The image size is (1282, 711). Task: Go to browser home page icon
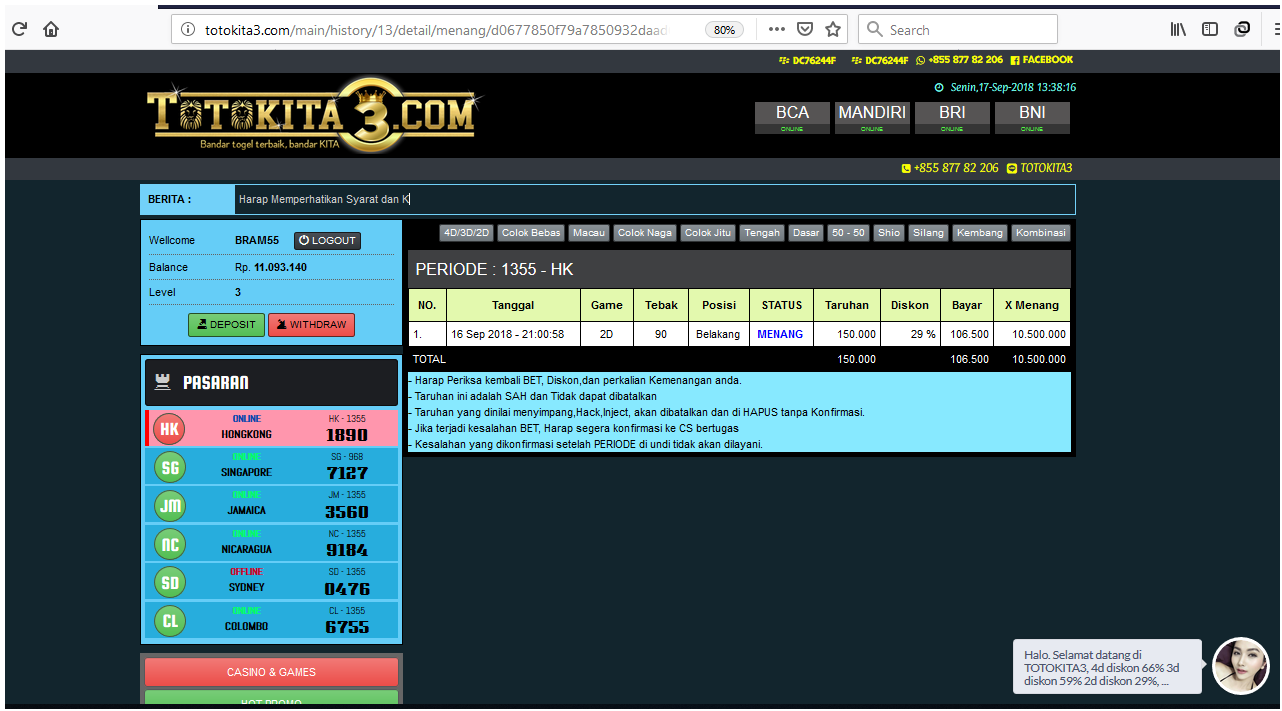point(51,30)
